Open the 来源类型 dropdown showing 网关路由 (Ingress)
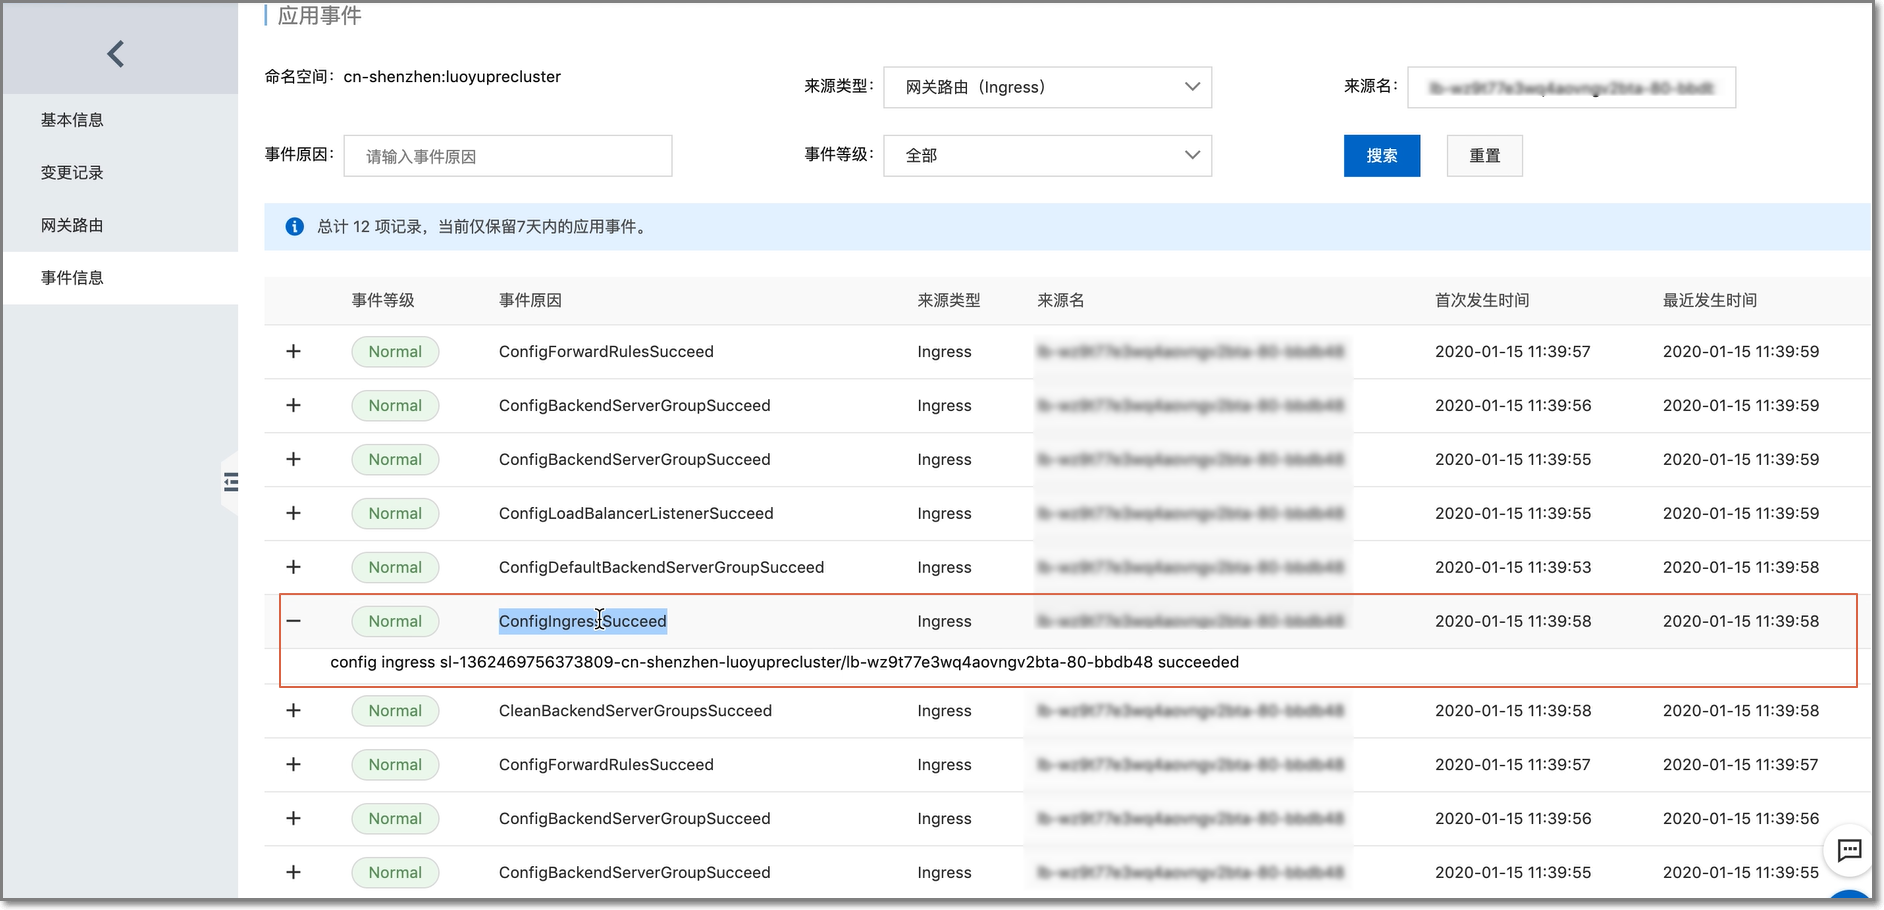Viewport: 1884px width, 910px height. pos(1047,87)
